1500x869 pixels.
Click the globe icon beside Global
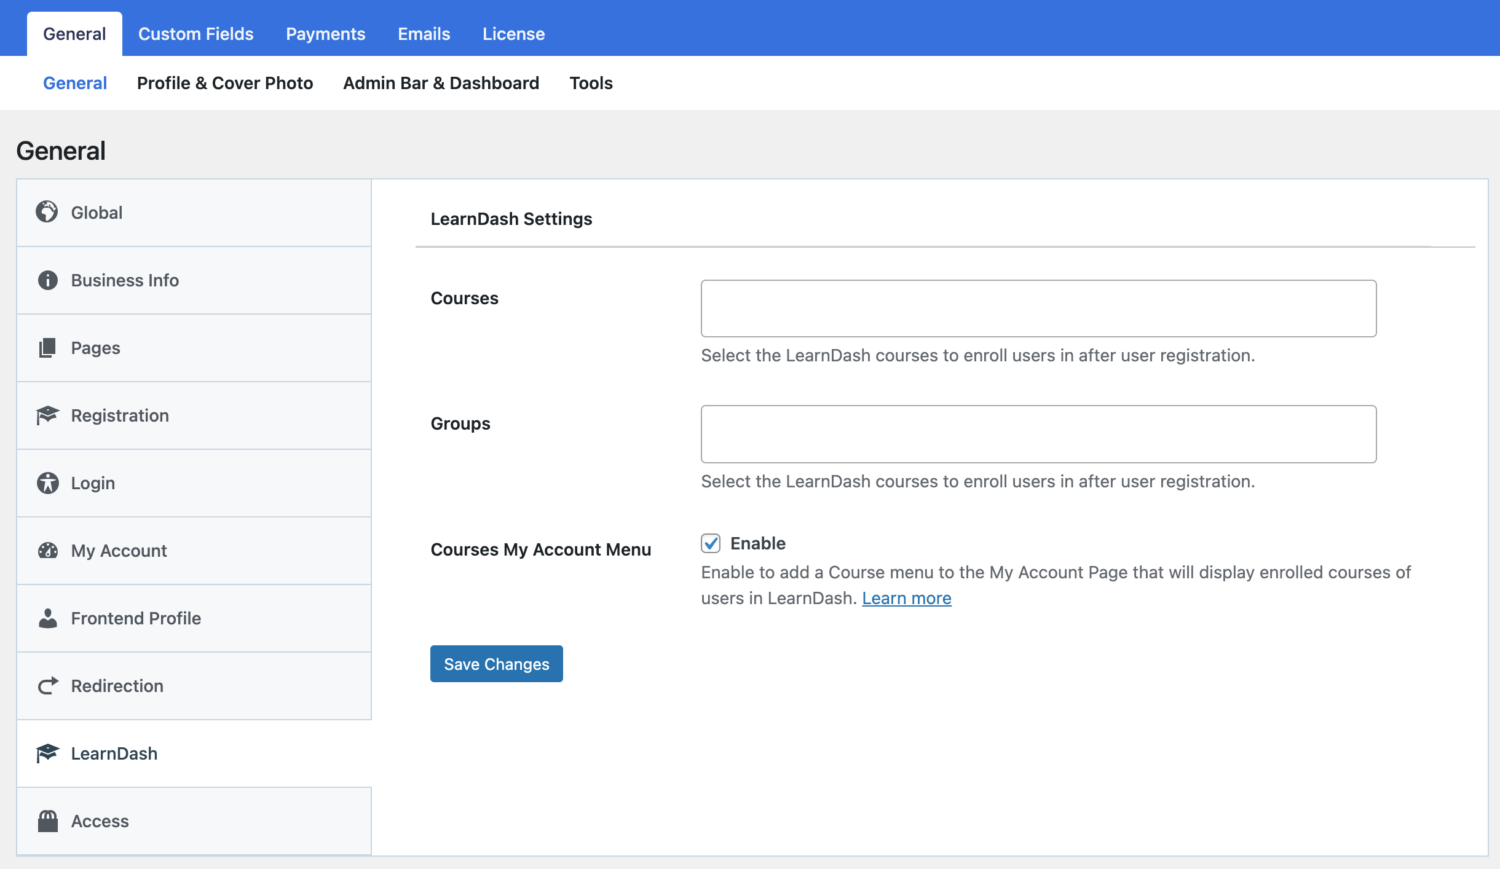click(x=47, y=212)
